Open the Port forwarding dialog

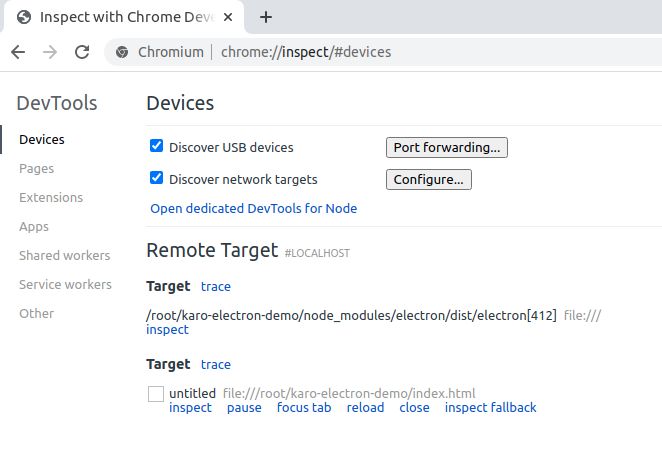(447, 147)
